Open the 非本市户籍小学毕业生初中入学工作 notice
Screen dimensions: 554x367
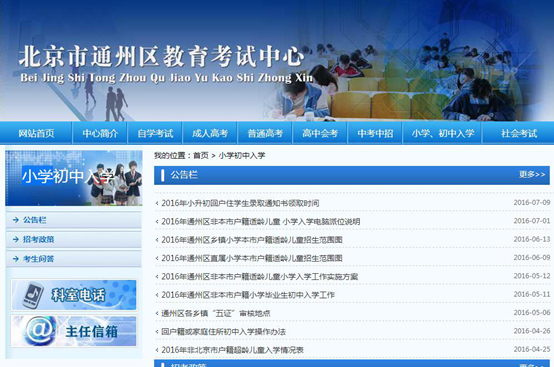point(248,295)
